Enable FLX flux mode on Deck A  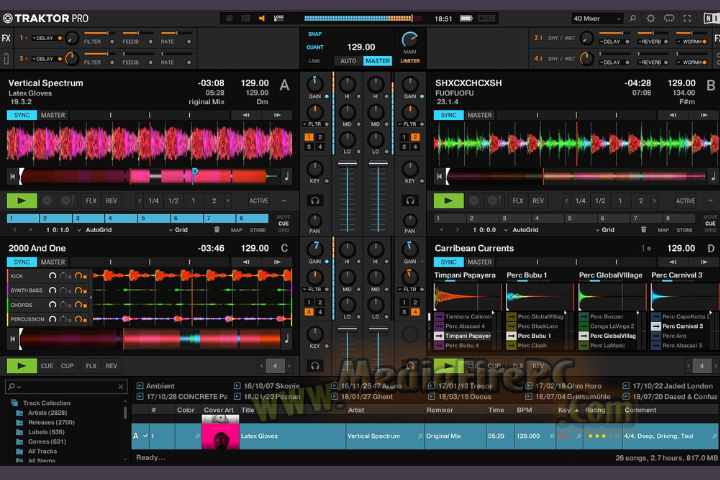coord(91,201)
